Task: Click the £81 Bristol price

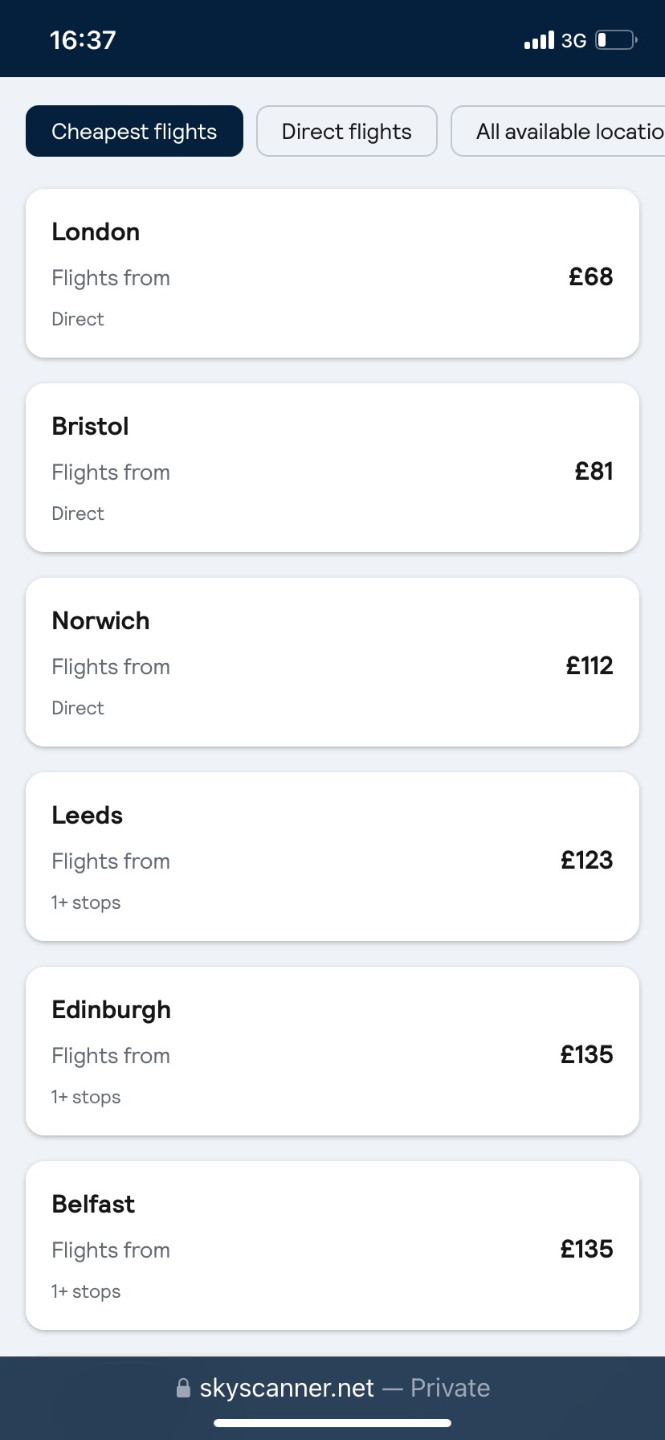Action: (x=593, y=471)
